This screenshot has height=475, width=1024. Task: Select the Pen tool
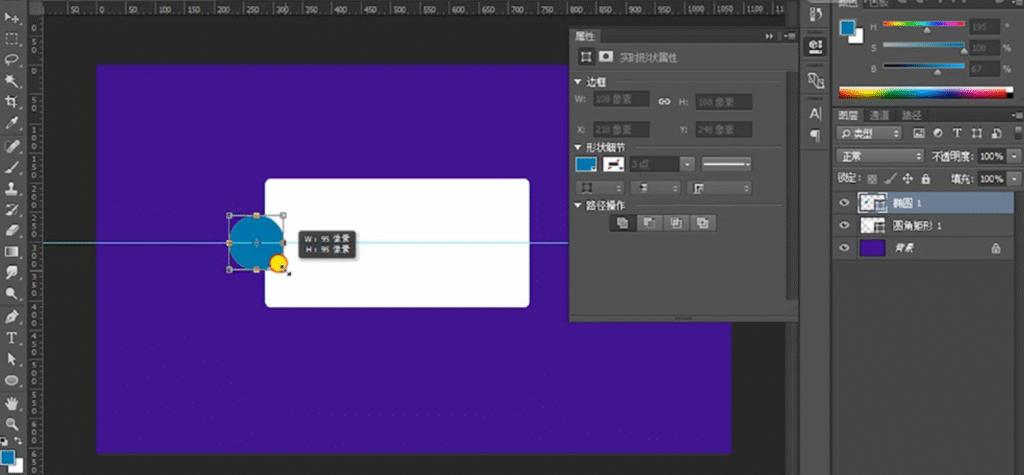(x=12, y=317)
